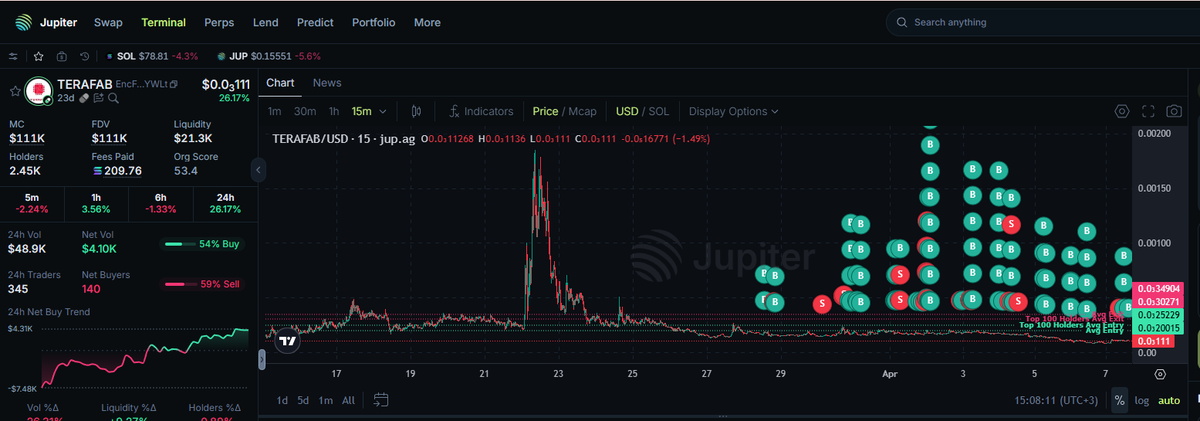1200x421 pixels.
Task: Set chart interval to 30m
Action: pos(305,111)
